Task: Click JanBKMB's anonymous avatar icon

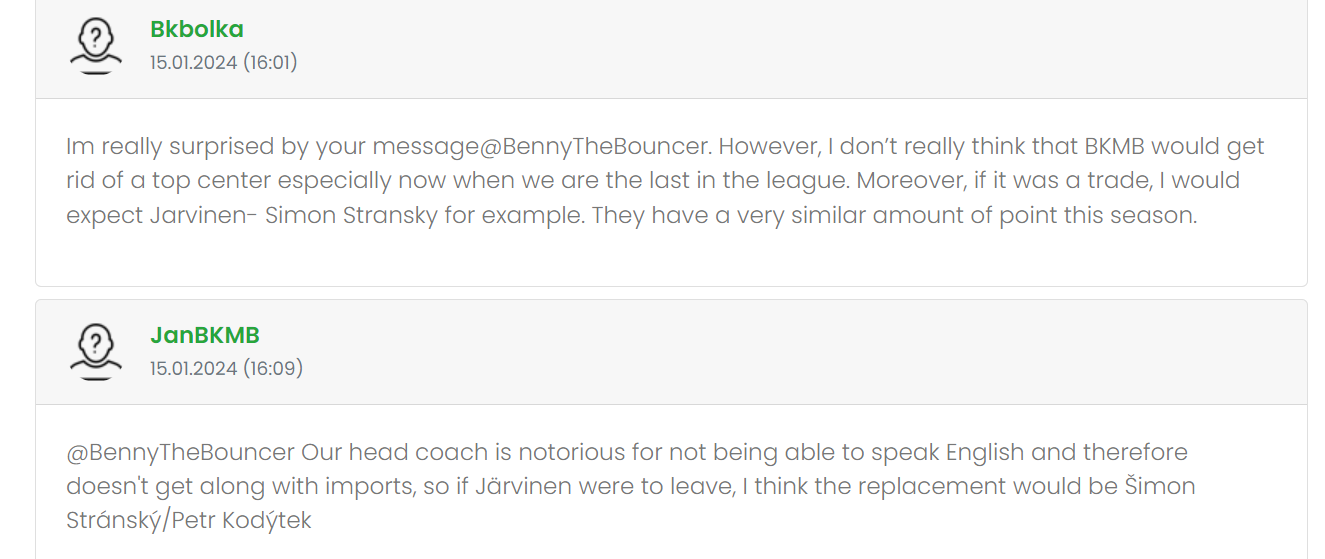Action: tap(95, 352)
